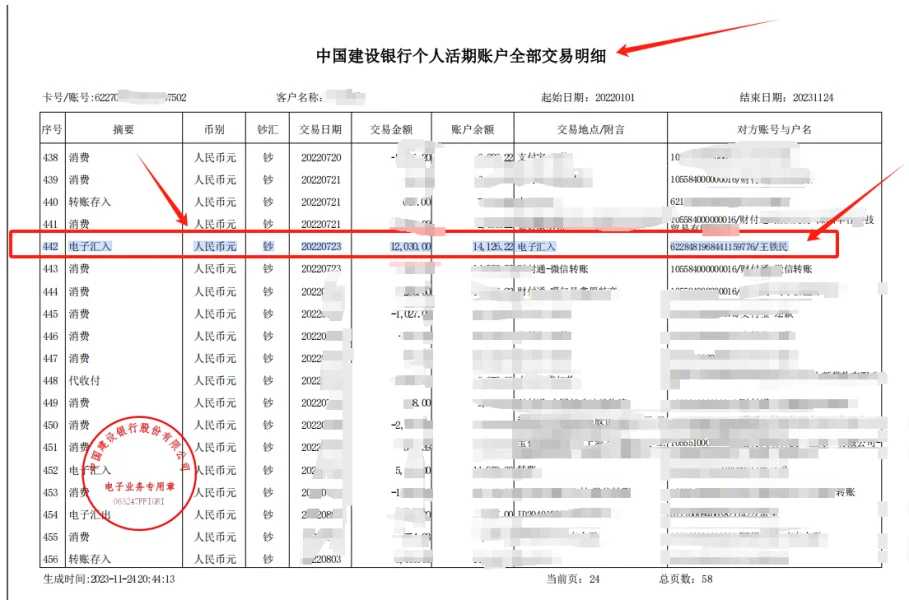Select 电子汇入 in row 442 摘要 column
Screen dimensions: 909x600
click(89, 246)
